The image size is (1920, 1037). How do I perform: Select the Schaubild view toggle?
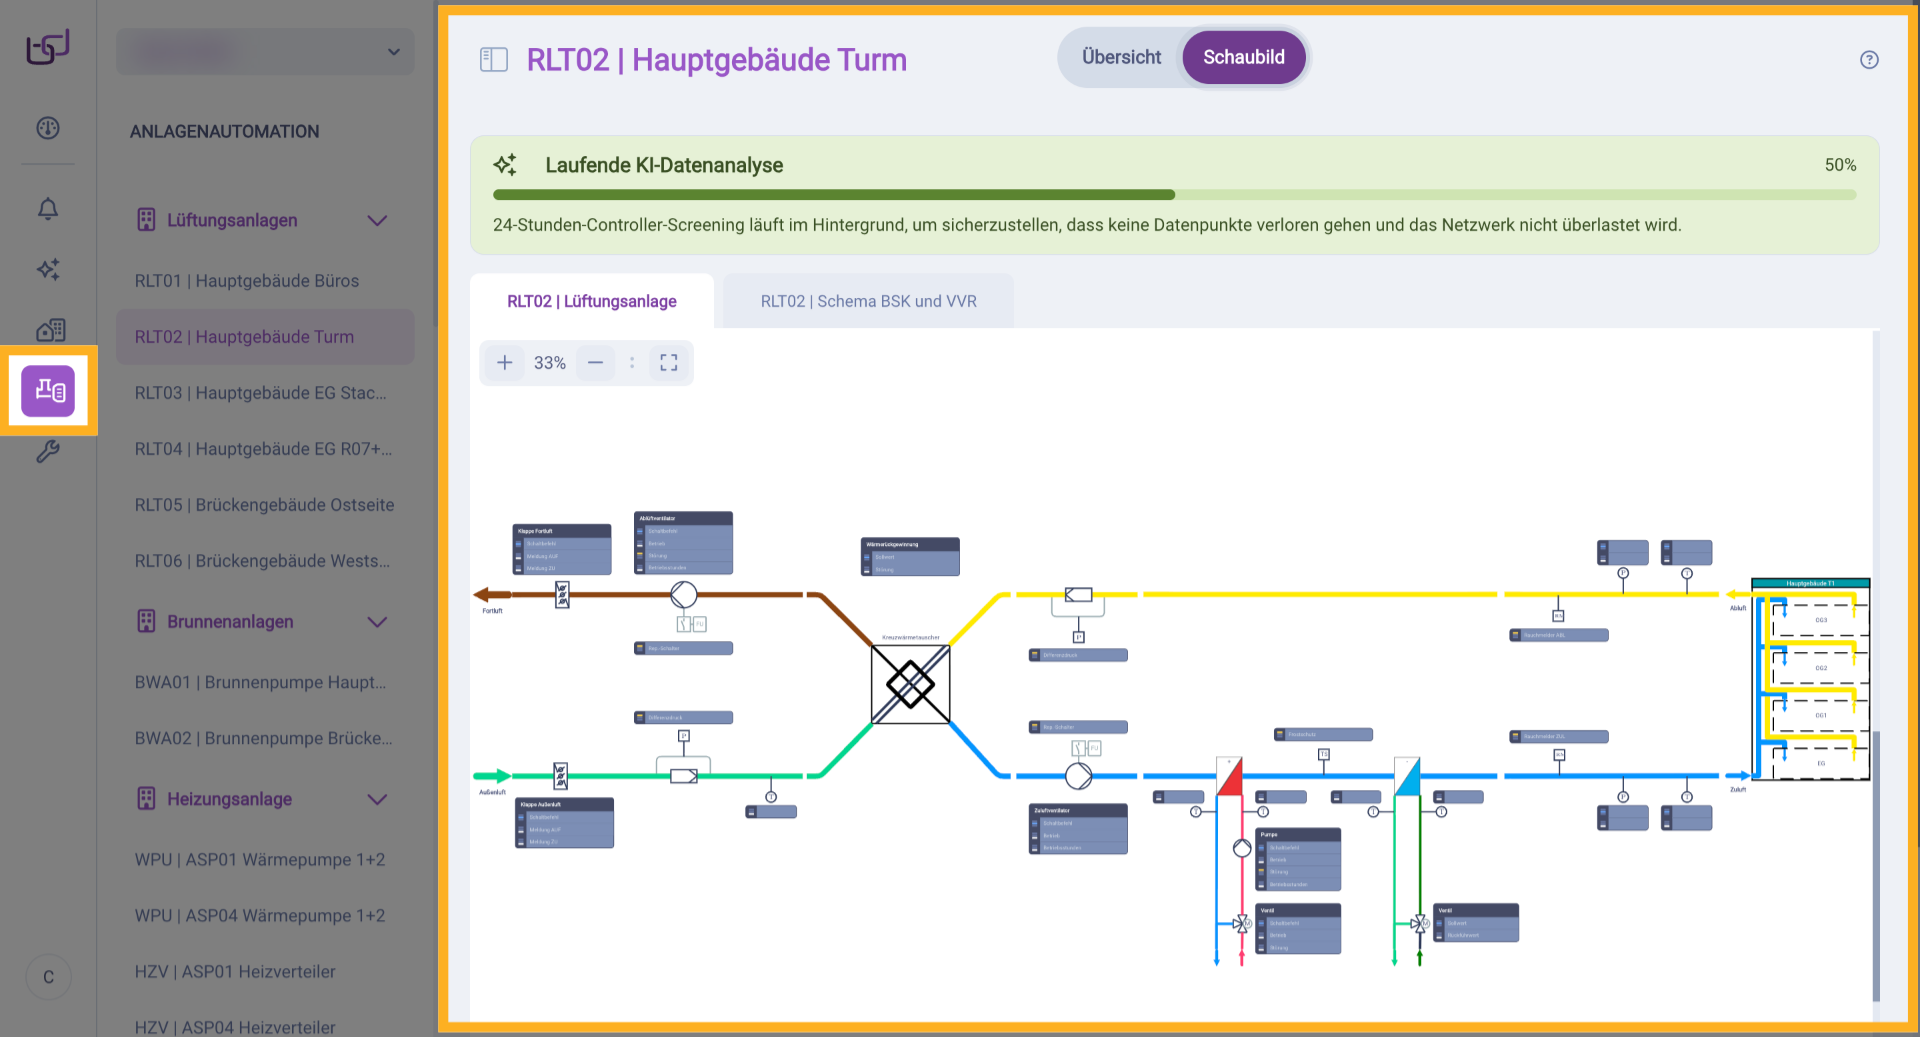coord(1243,58)
